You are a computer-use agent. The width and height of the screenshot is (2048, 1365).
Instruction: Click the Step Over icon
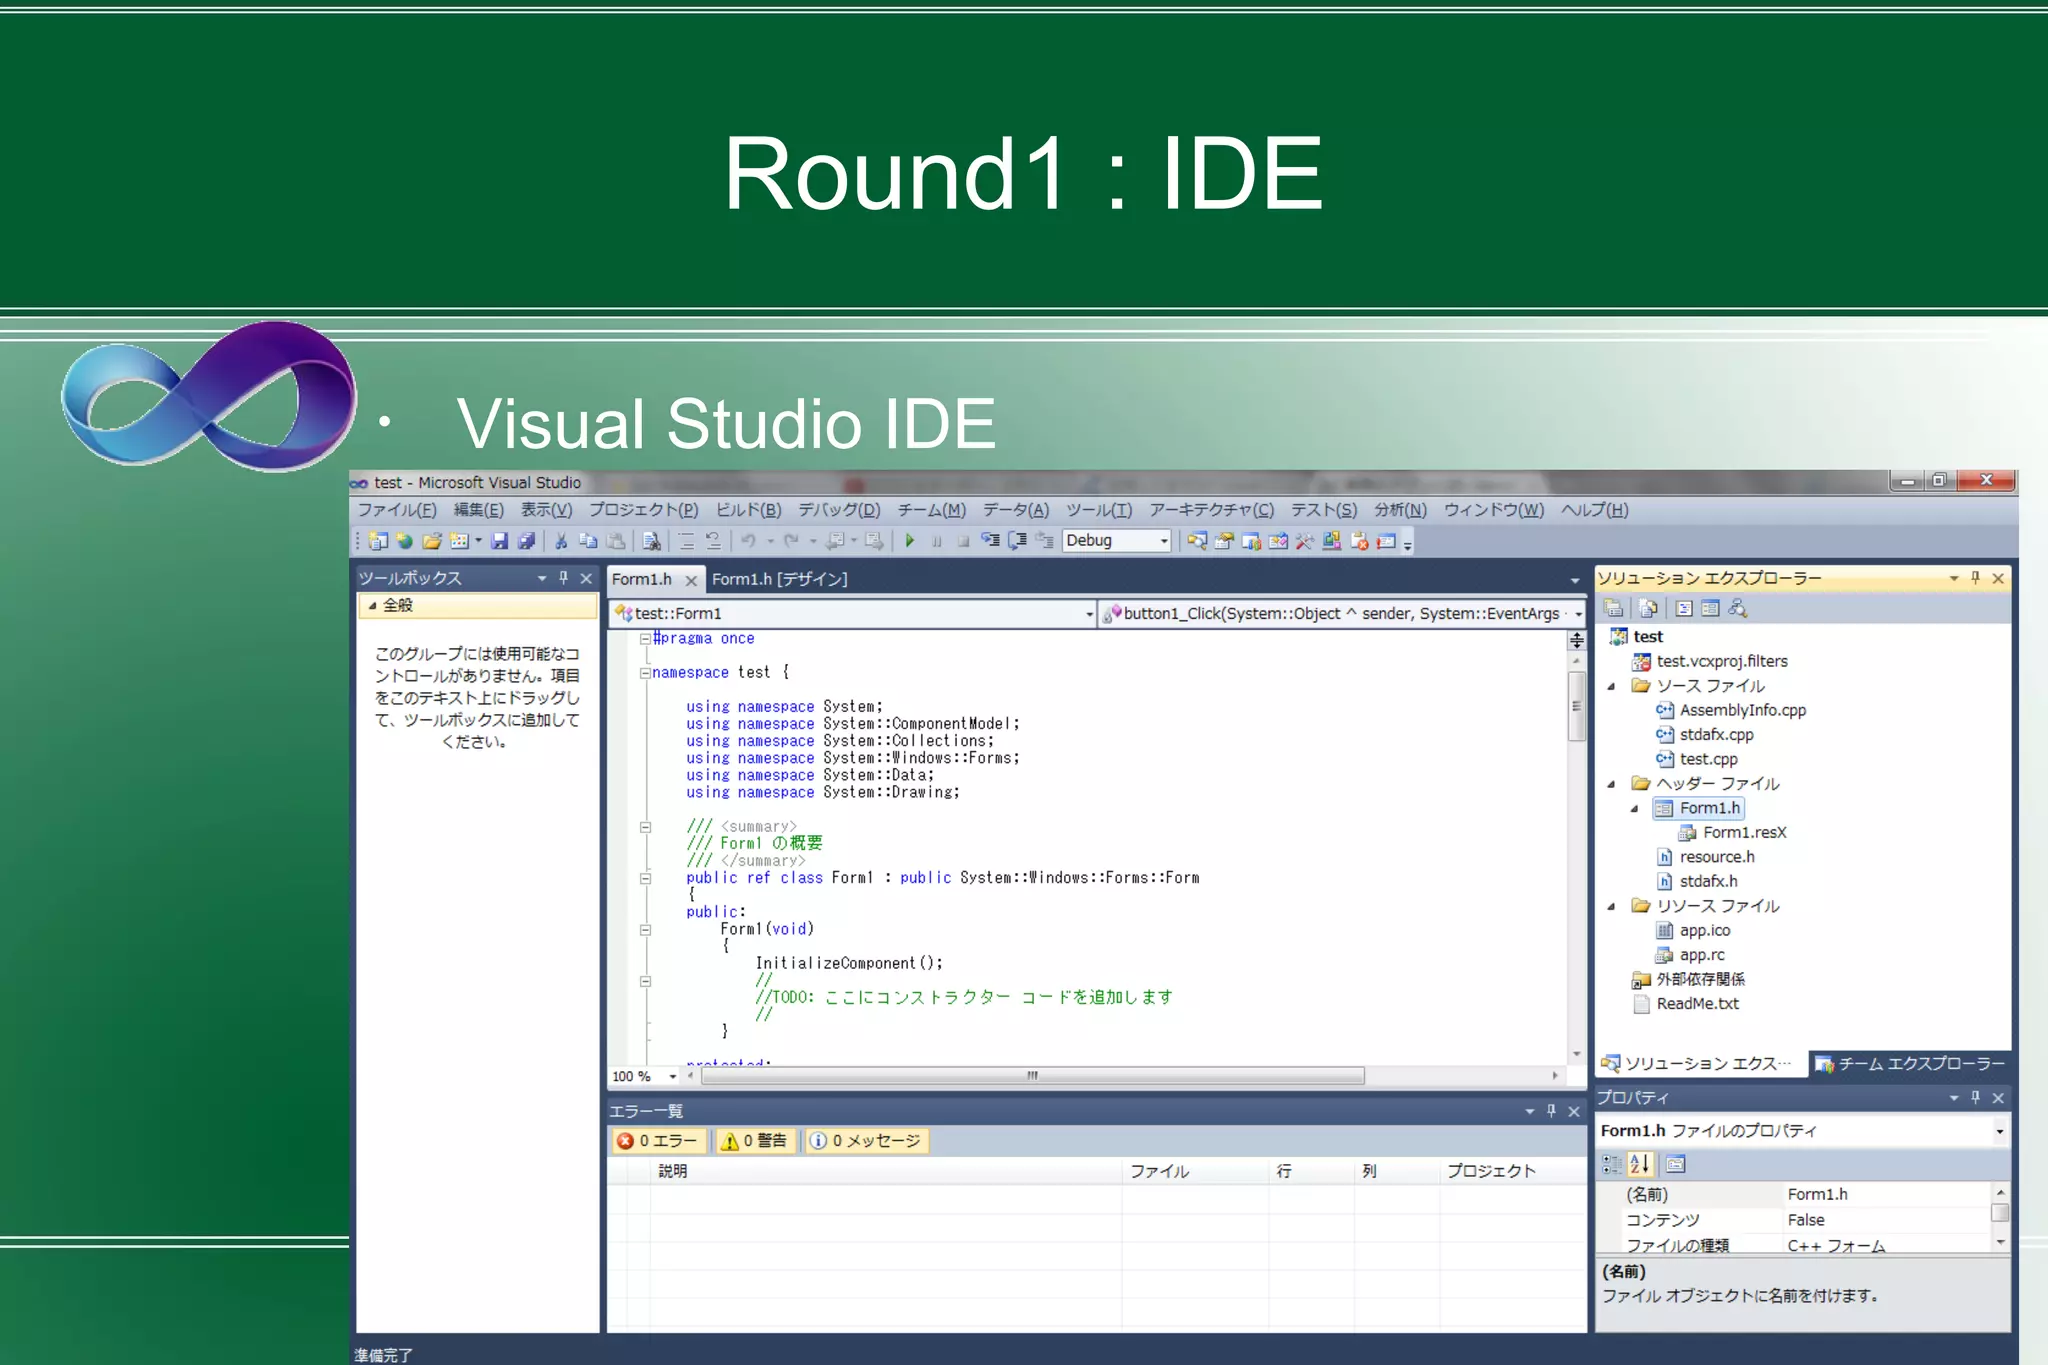[x=1018, y=541]
